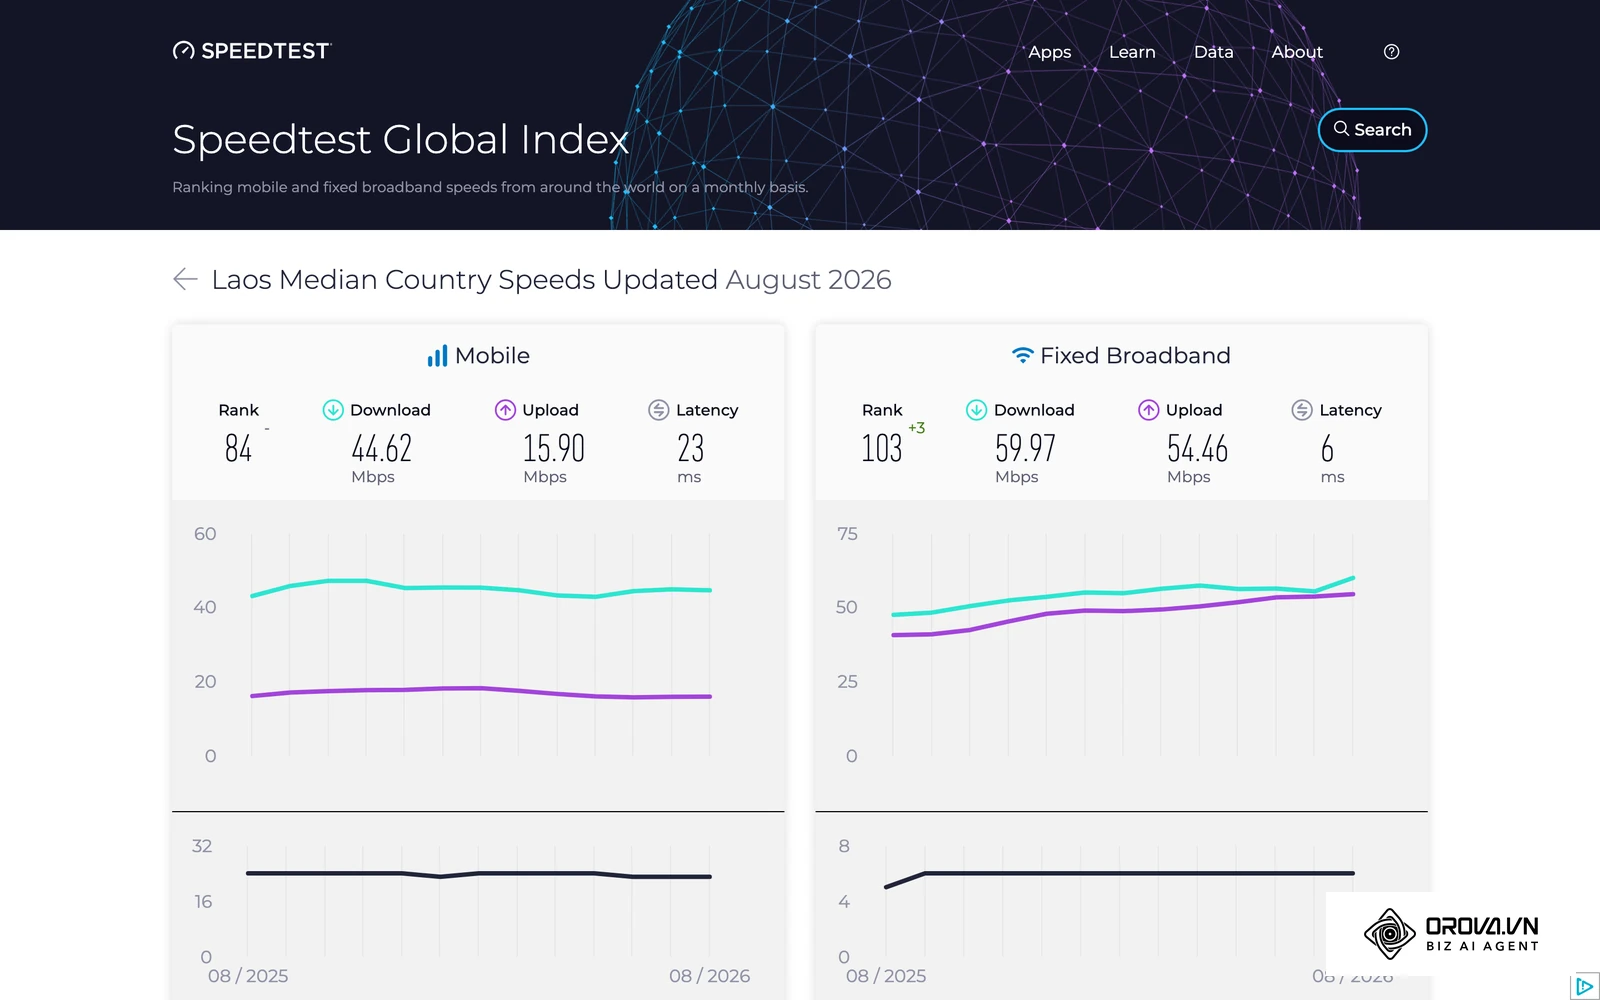Click the Speedtest logo
The image size is (1600, 1000).
tap(251, 51)
